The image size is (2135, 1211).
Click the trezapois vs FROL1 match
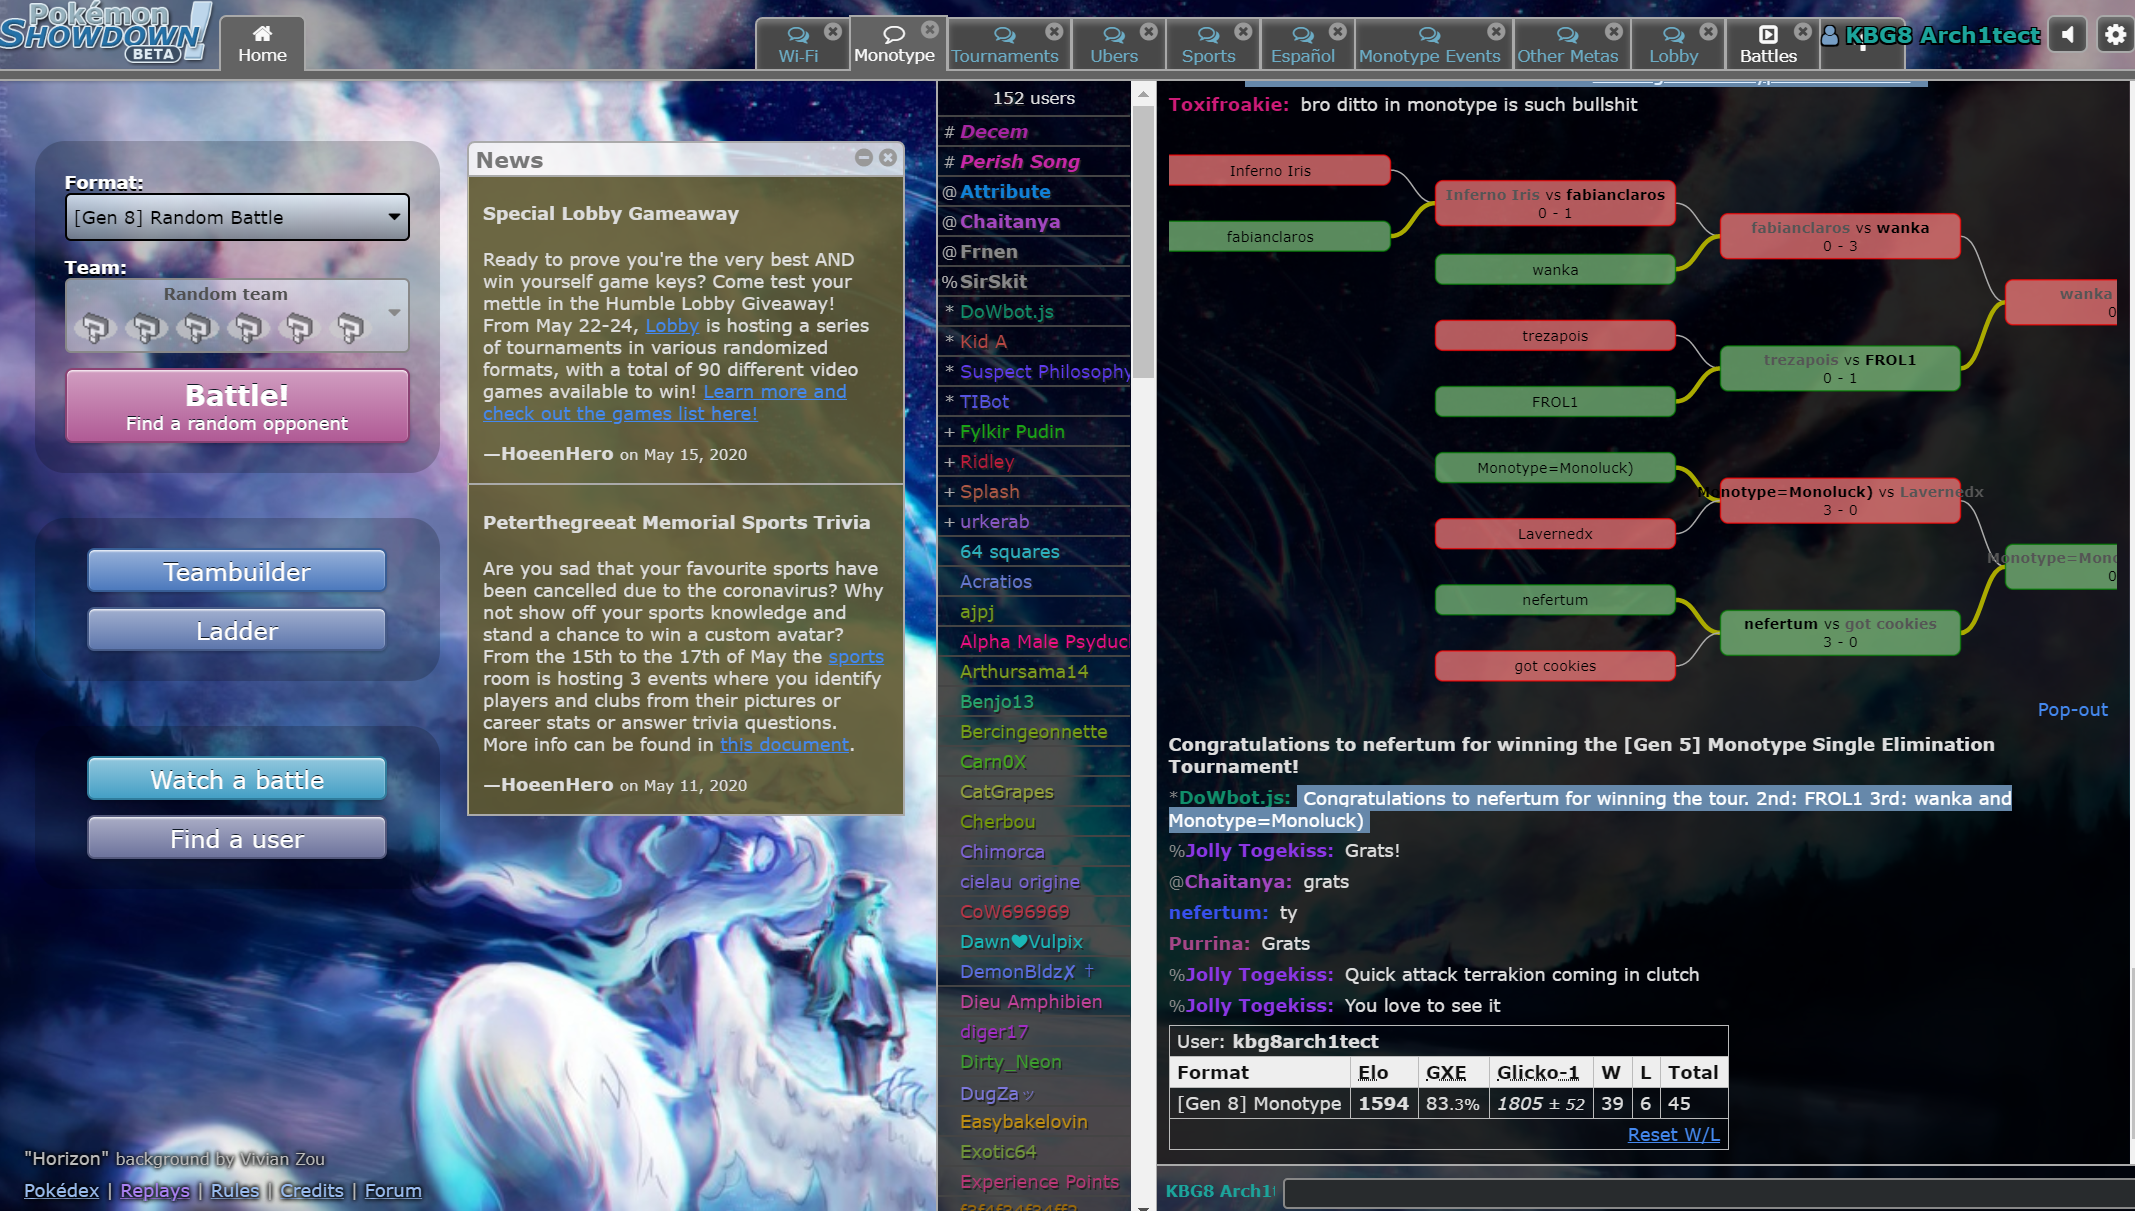coord(1840,368)
